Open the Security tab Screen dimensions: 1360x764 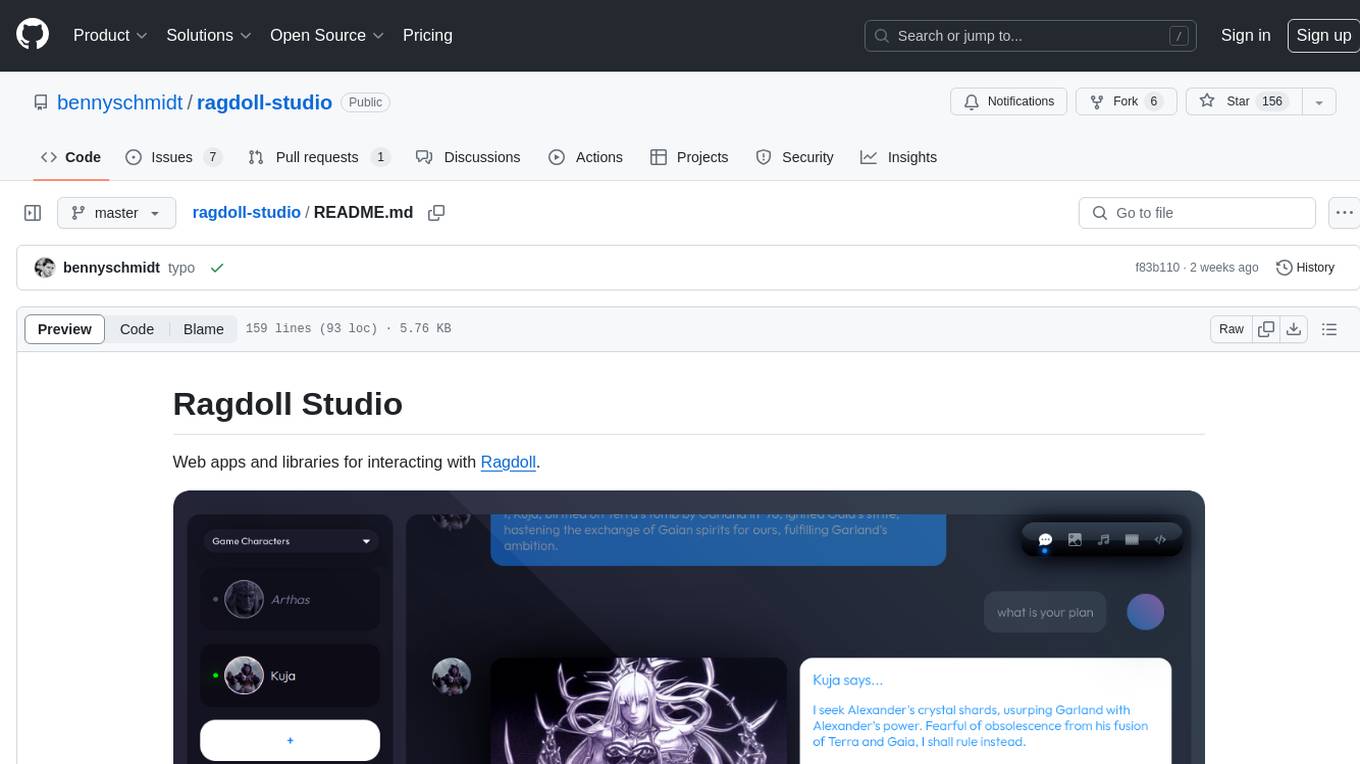click(794, 157)
